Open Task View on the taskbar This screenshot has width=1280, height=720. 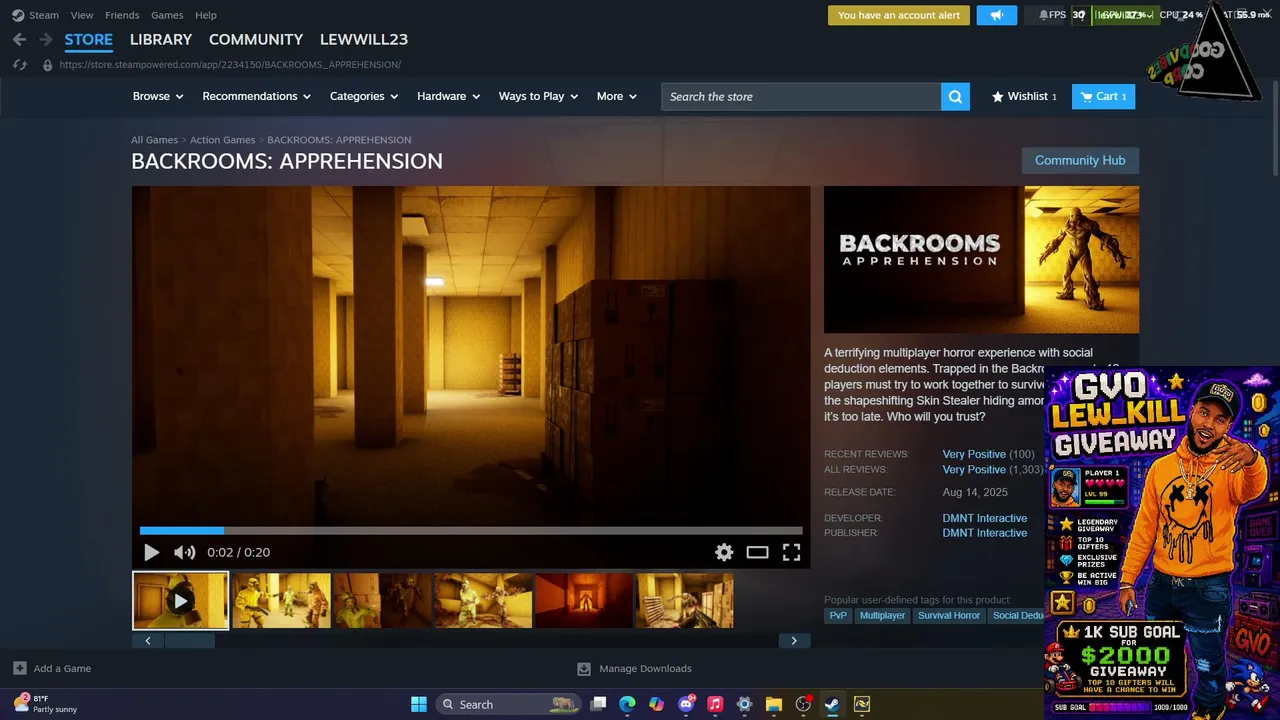click(x=598, y=704)
